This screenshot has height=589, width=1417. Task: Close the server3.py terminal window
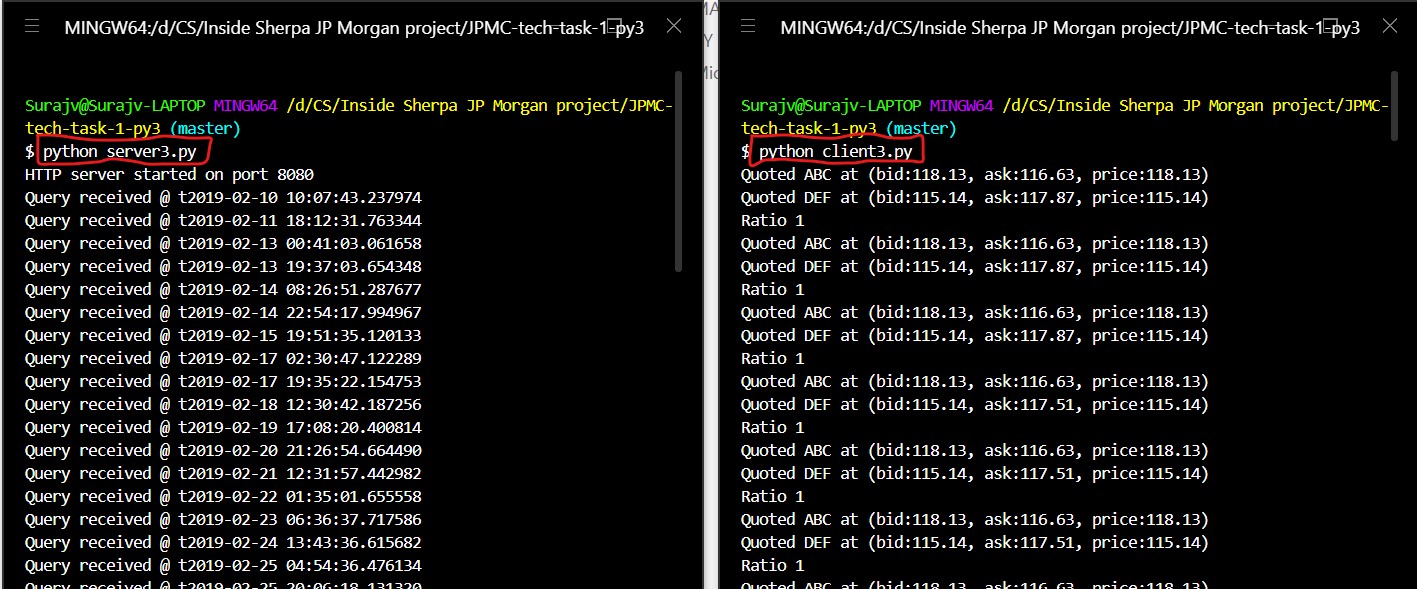[x=672, y=27]
